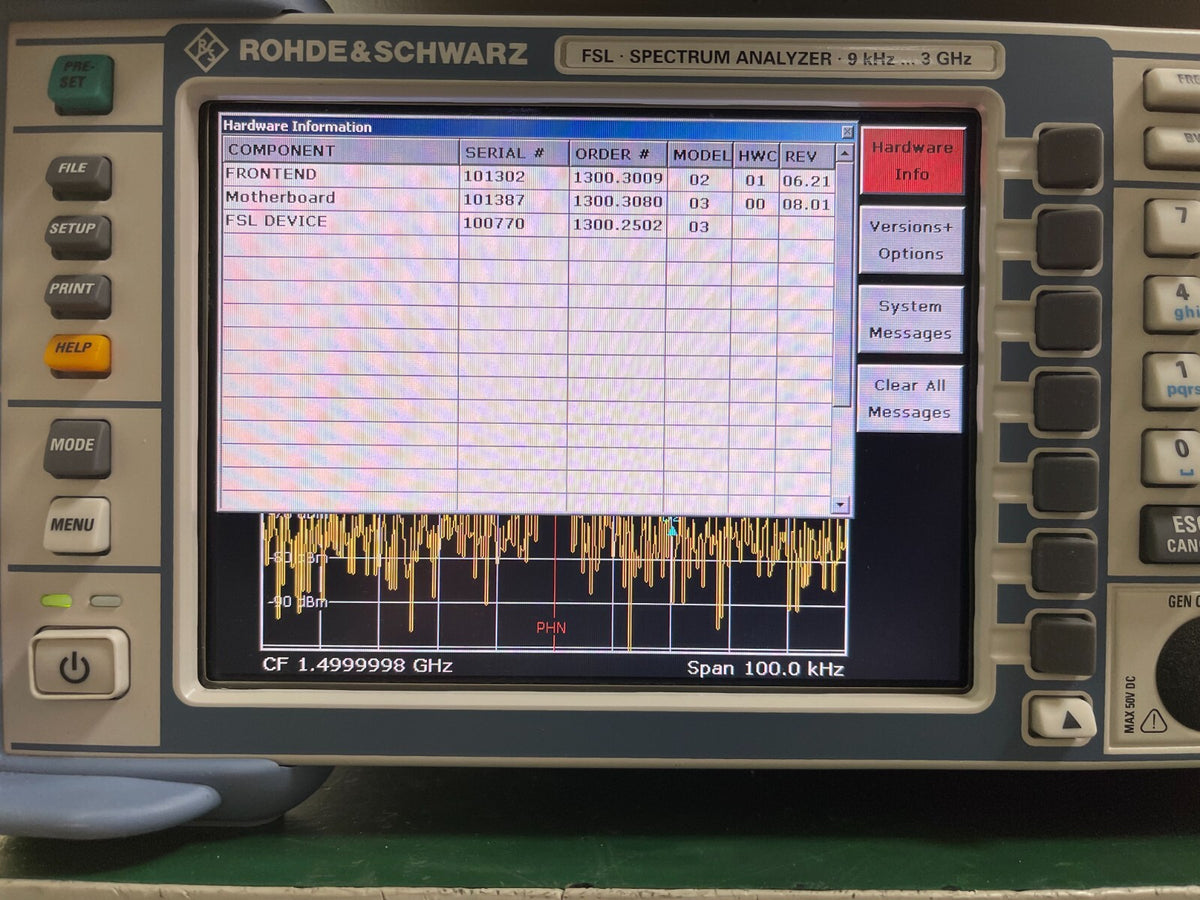The width and height of the screenshot is (1200, 900).
Task: Push the MODE hardware key
Action: click(77, 448)
